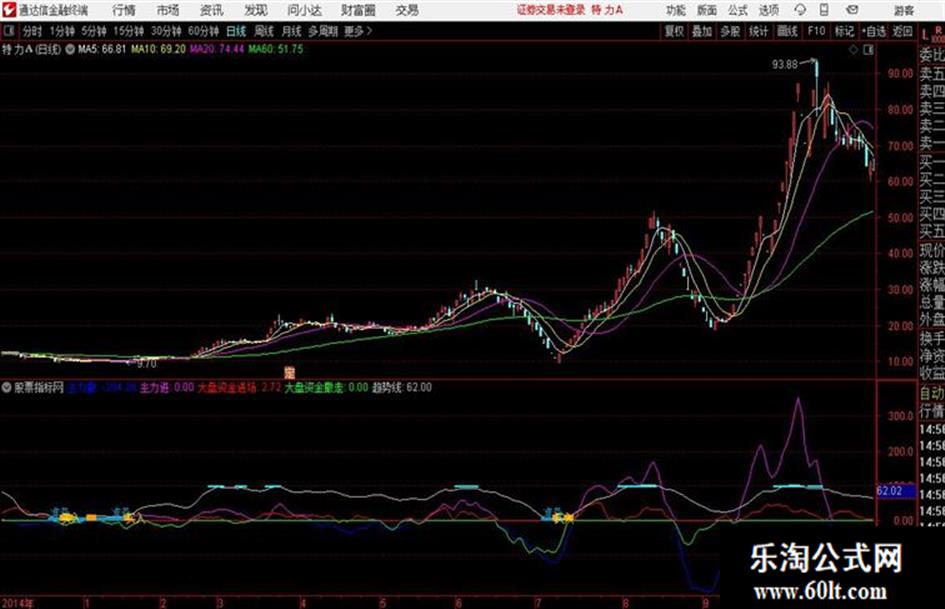945x609 pixels.
Task: Click the 趋势线: 62.00 indicator value
Action: coord(401,387)
